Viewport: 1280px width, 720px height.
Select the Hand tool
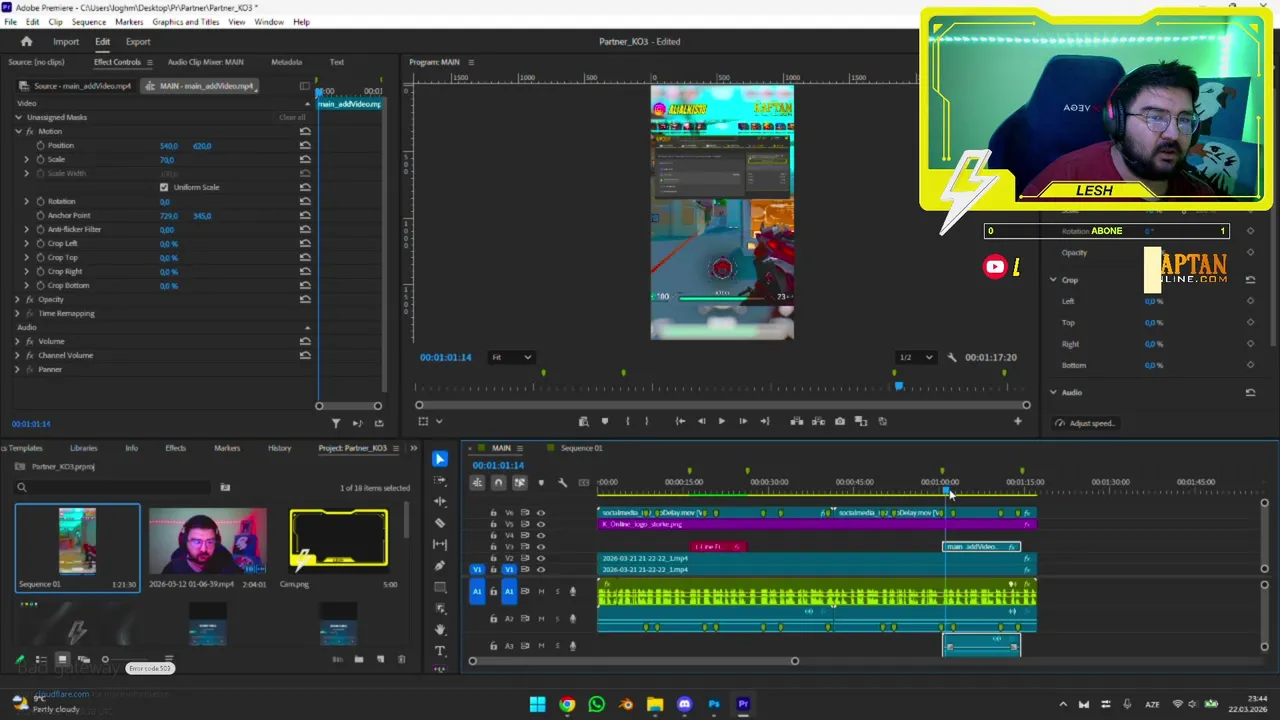pos(440,630)
